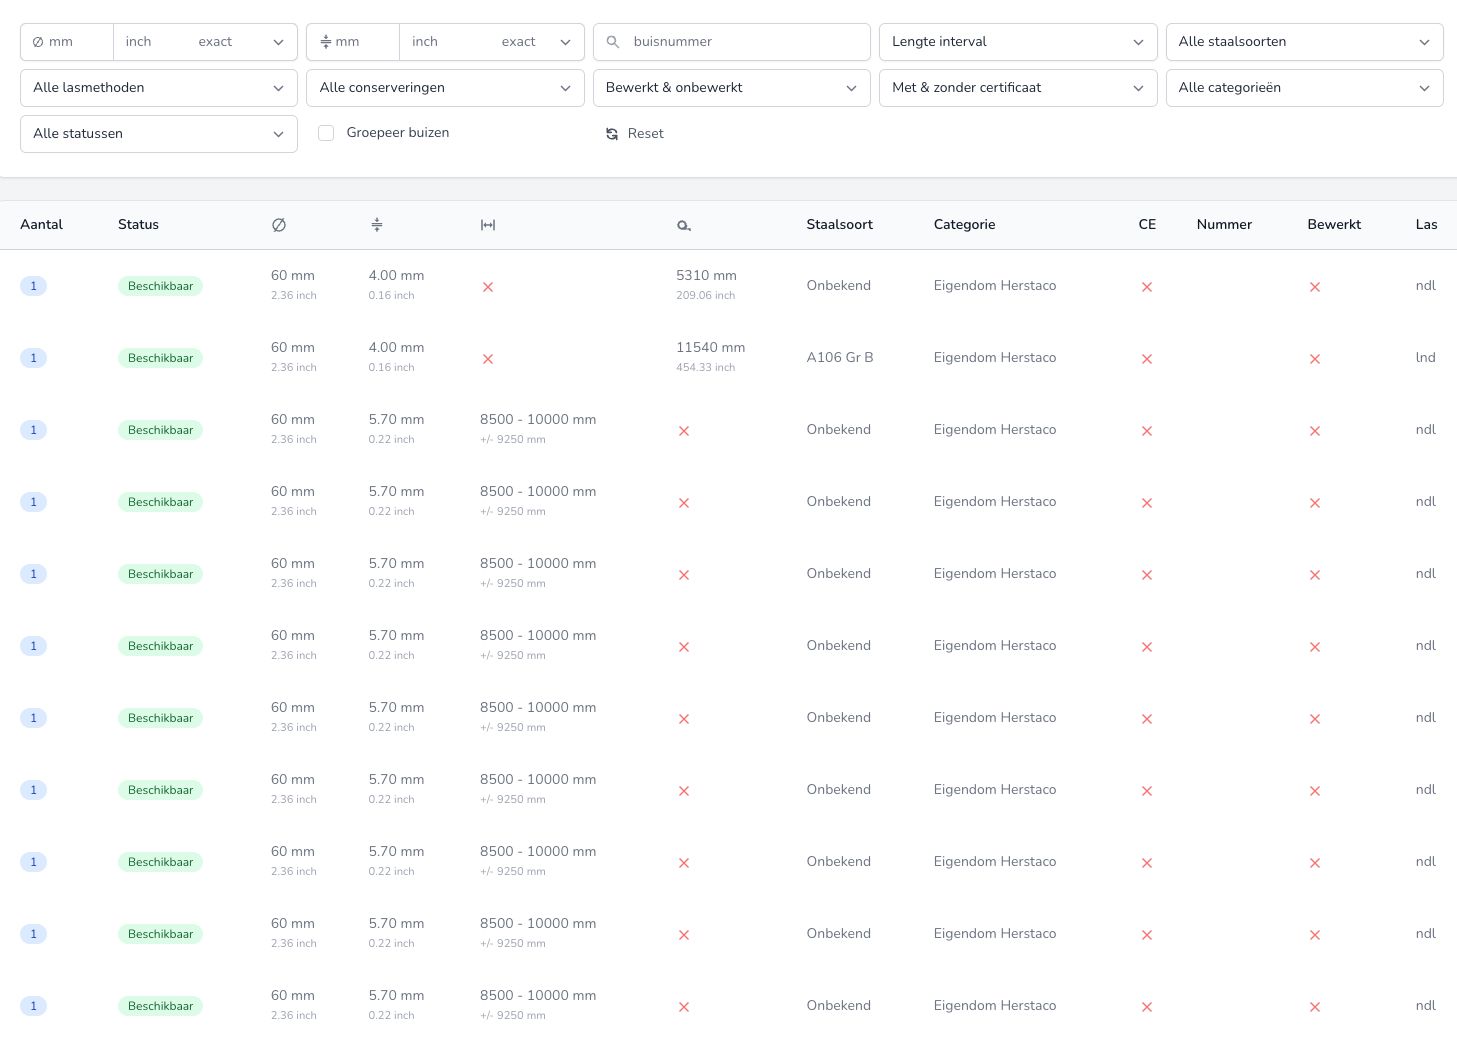Sort by the Staalsoort column header

(x=839, y=225)
